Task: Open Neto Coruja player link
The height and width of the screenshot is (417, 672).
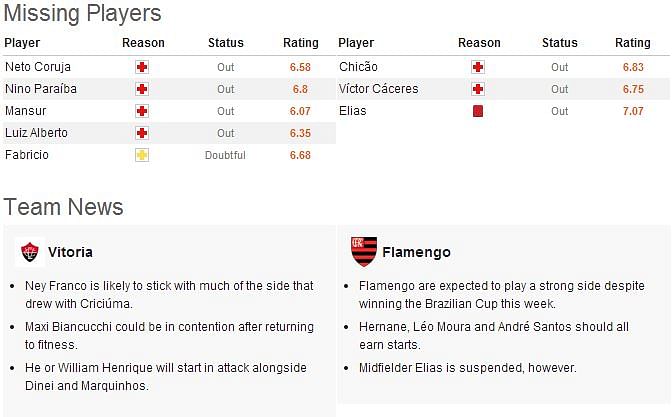Action: coord(38,67)
